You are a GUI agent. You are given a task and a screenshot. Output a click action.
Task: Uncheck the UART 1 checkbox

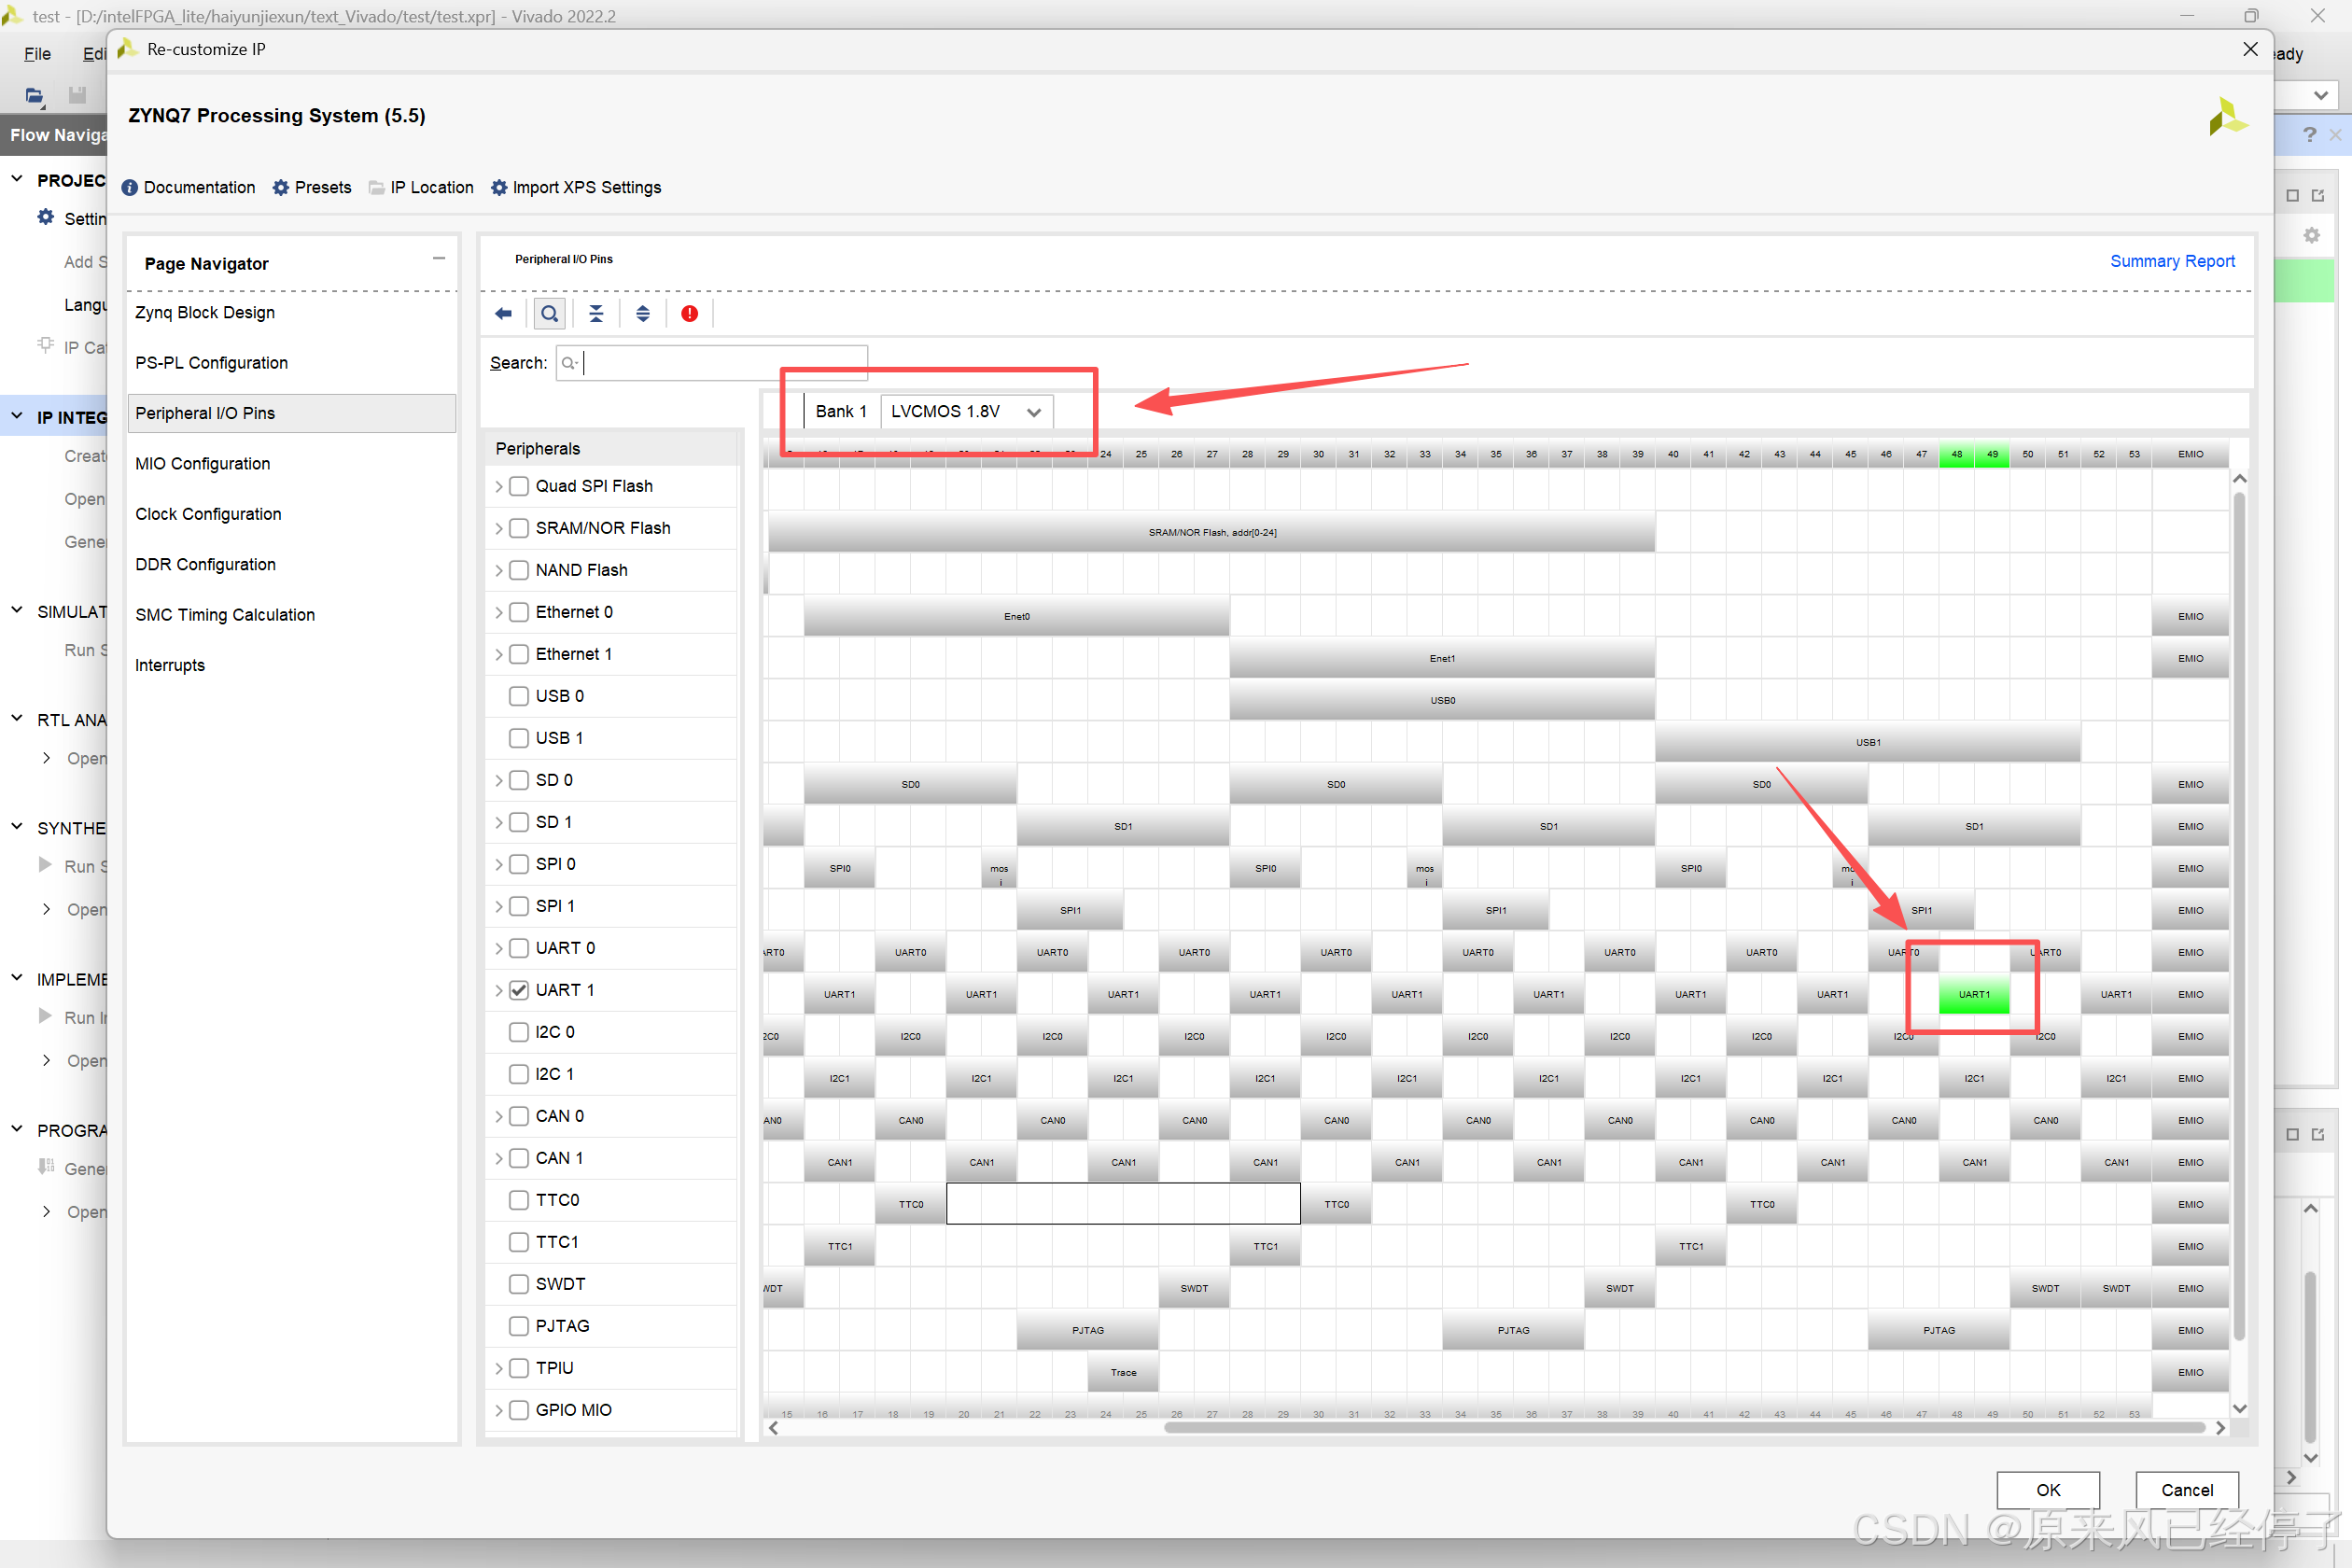(519, 990)
